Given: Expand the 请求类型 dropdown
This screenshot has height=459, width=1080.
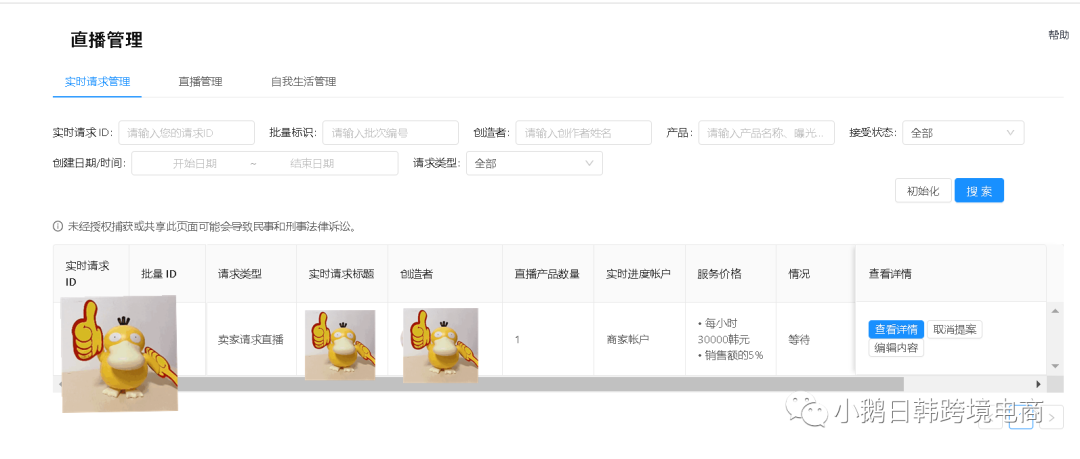Looking at the screenshot, I should 534,163.
